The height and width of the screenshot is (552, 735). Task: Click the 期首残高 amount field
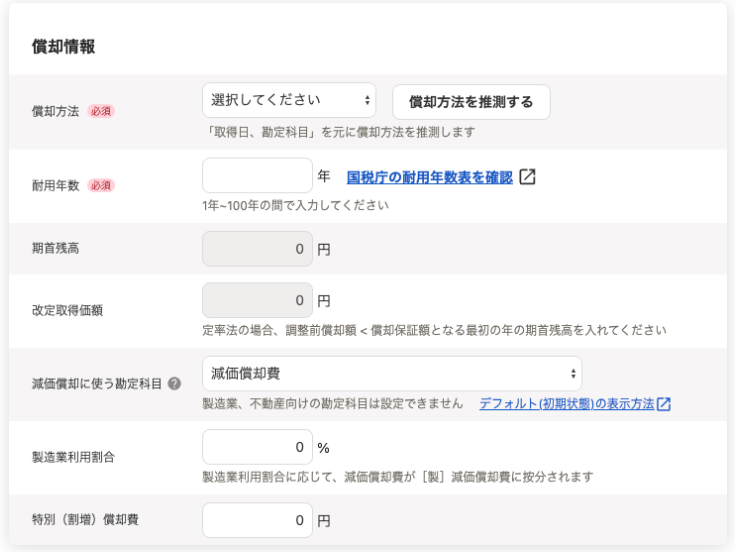click(x=257, y=249)
